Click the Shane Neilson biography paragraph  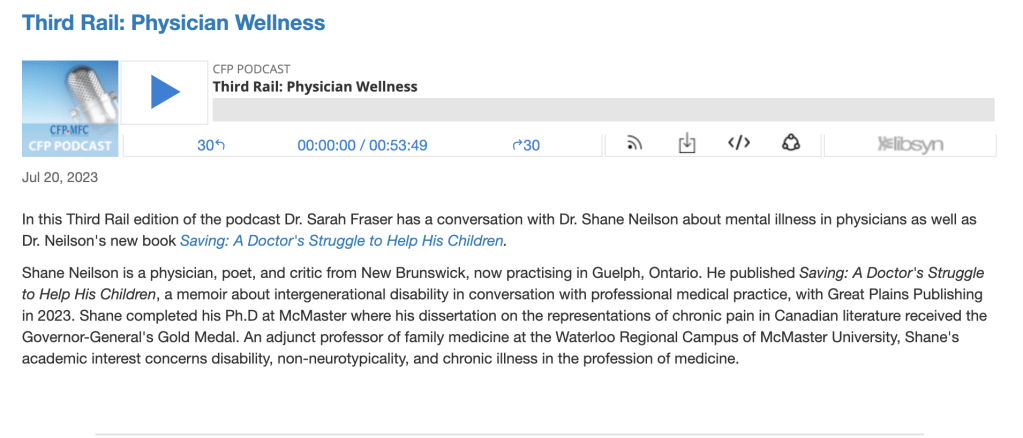click(x=500, y=316)
